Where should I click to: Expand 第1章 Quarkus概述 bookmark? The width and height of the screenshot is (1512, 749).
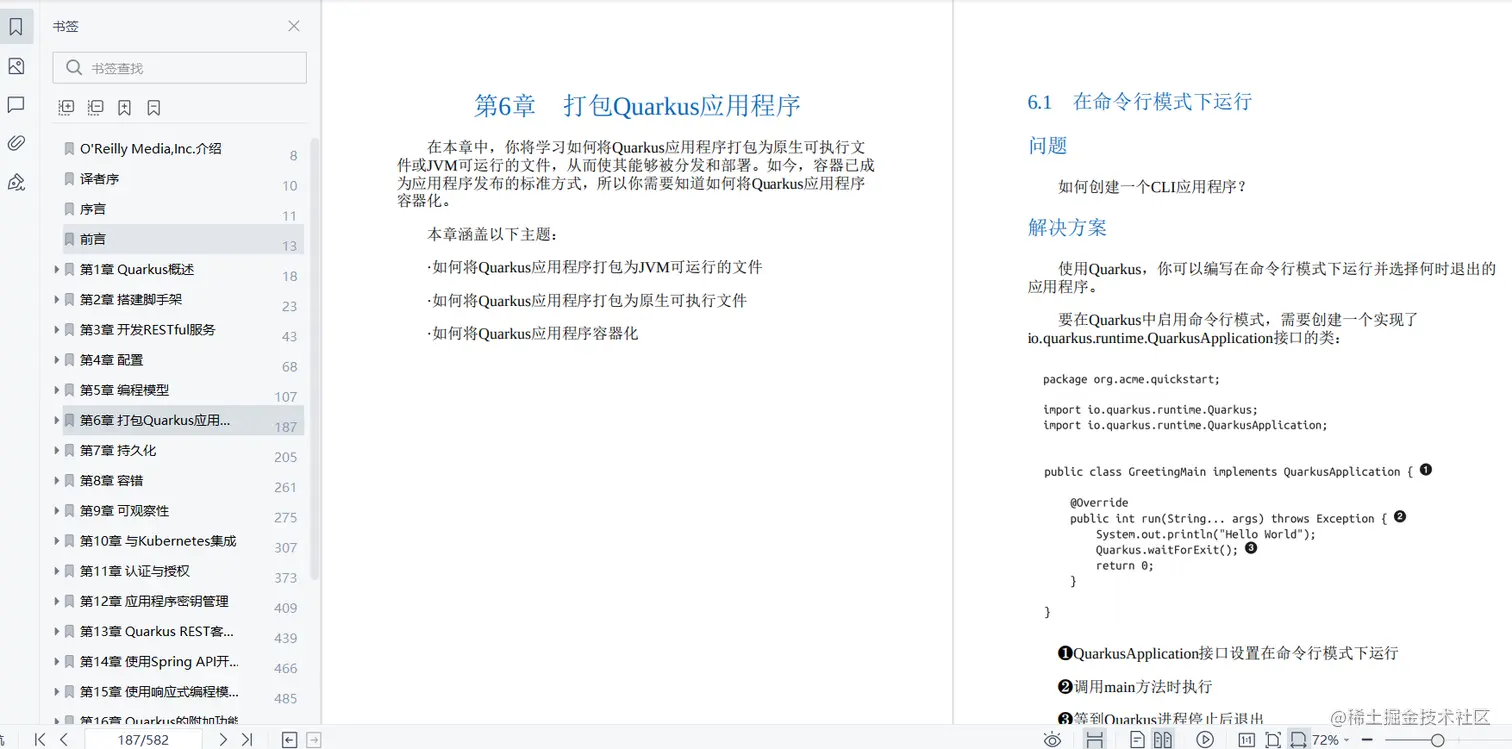pyautogui.click(x=57, y=269)
